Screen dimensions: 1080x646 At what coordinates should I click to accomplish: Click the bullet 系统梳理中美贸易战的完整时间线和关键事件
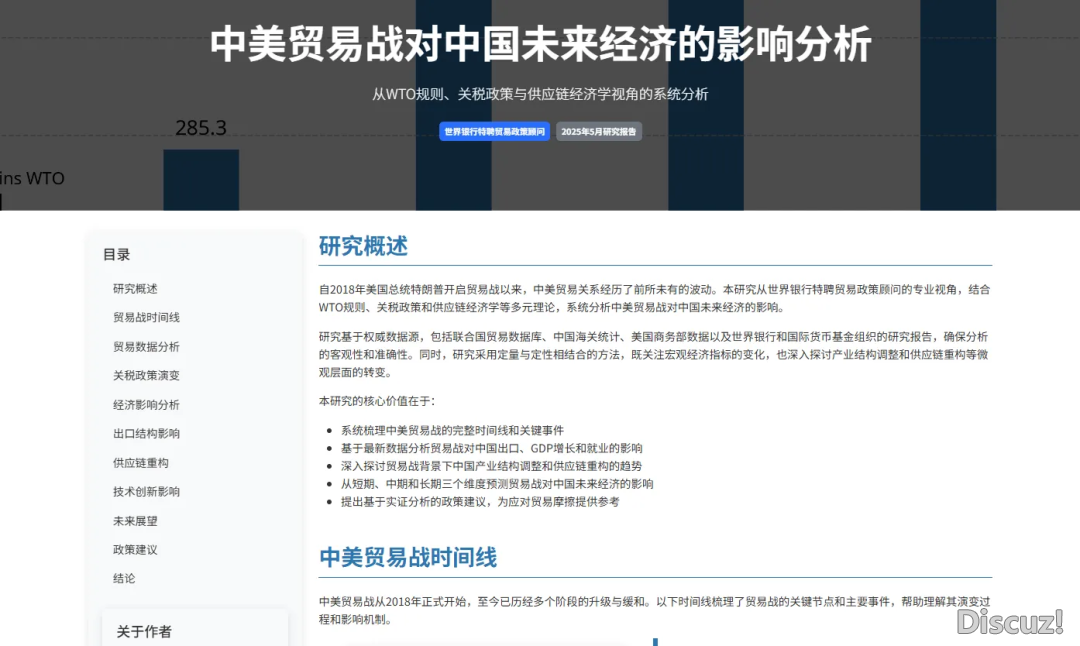(452, 430)
